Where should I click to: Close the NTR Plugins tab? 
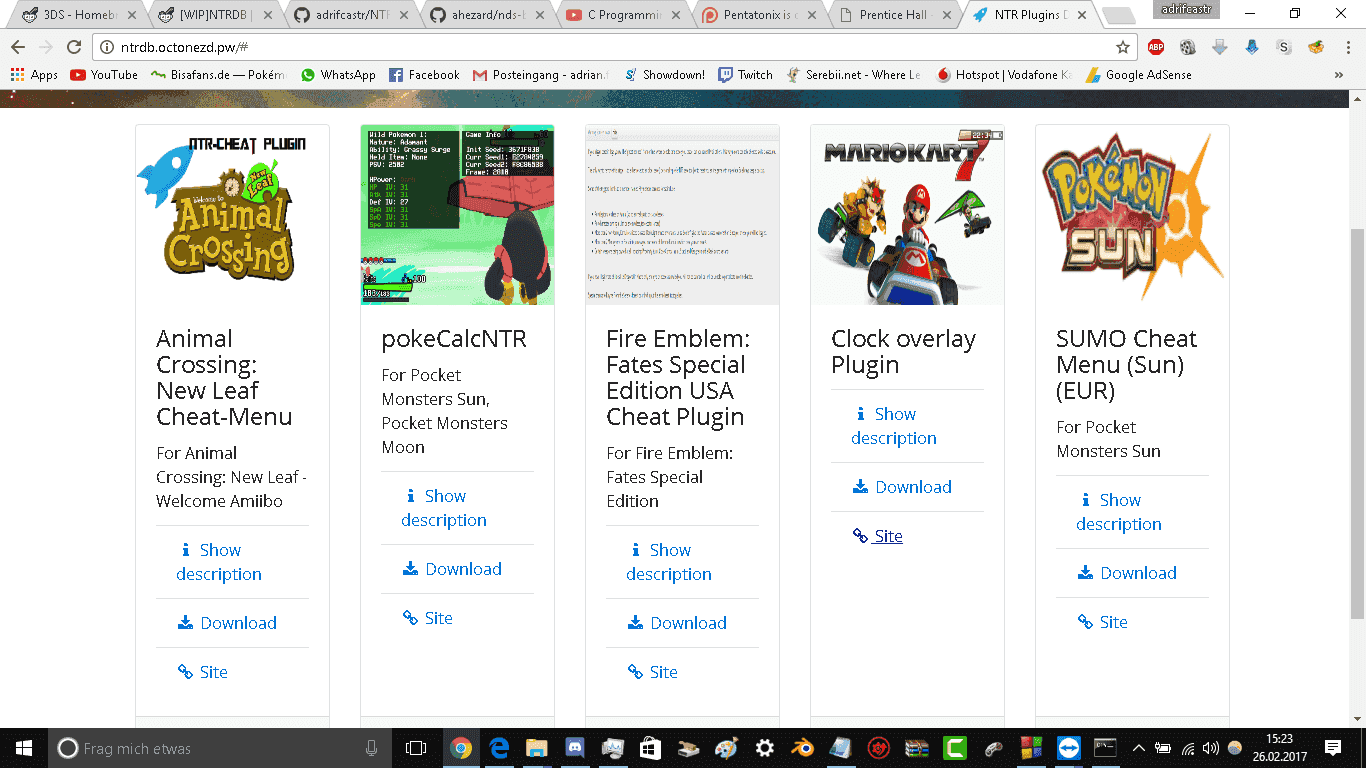(x=1080, y=15)
